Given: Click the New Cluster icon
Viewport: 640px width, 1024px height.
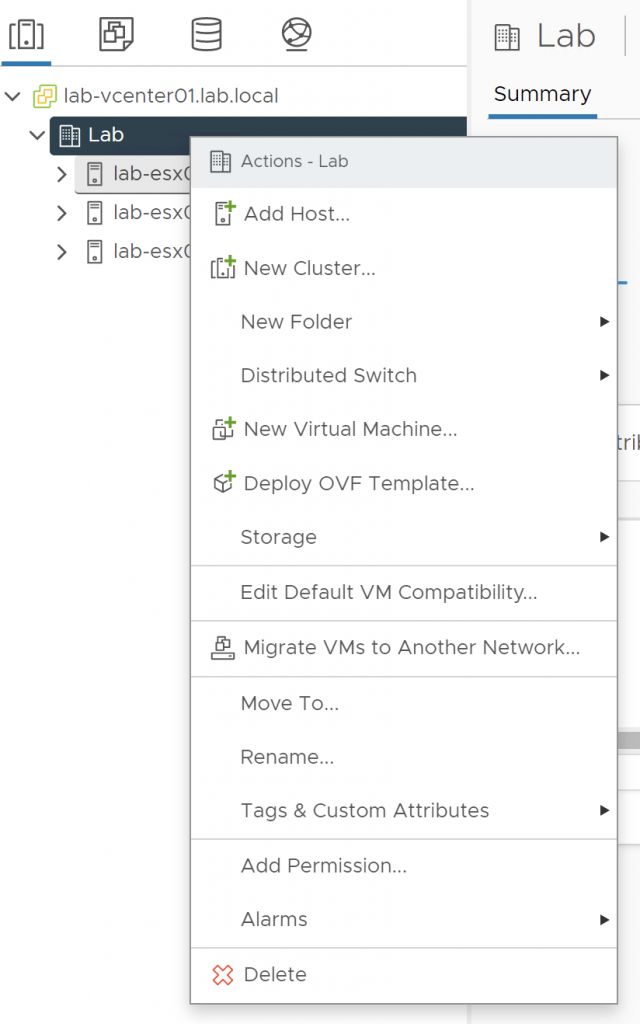Looking at the screenshot, I should [x=223, y=268].
